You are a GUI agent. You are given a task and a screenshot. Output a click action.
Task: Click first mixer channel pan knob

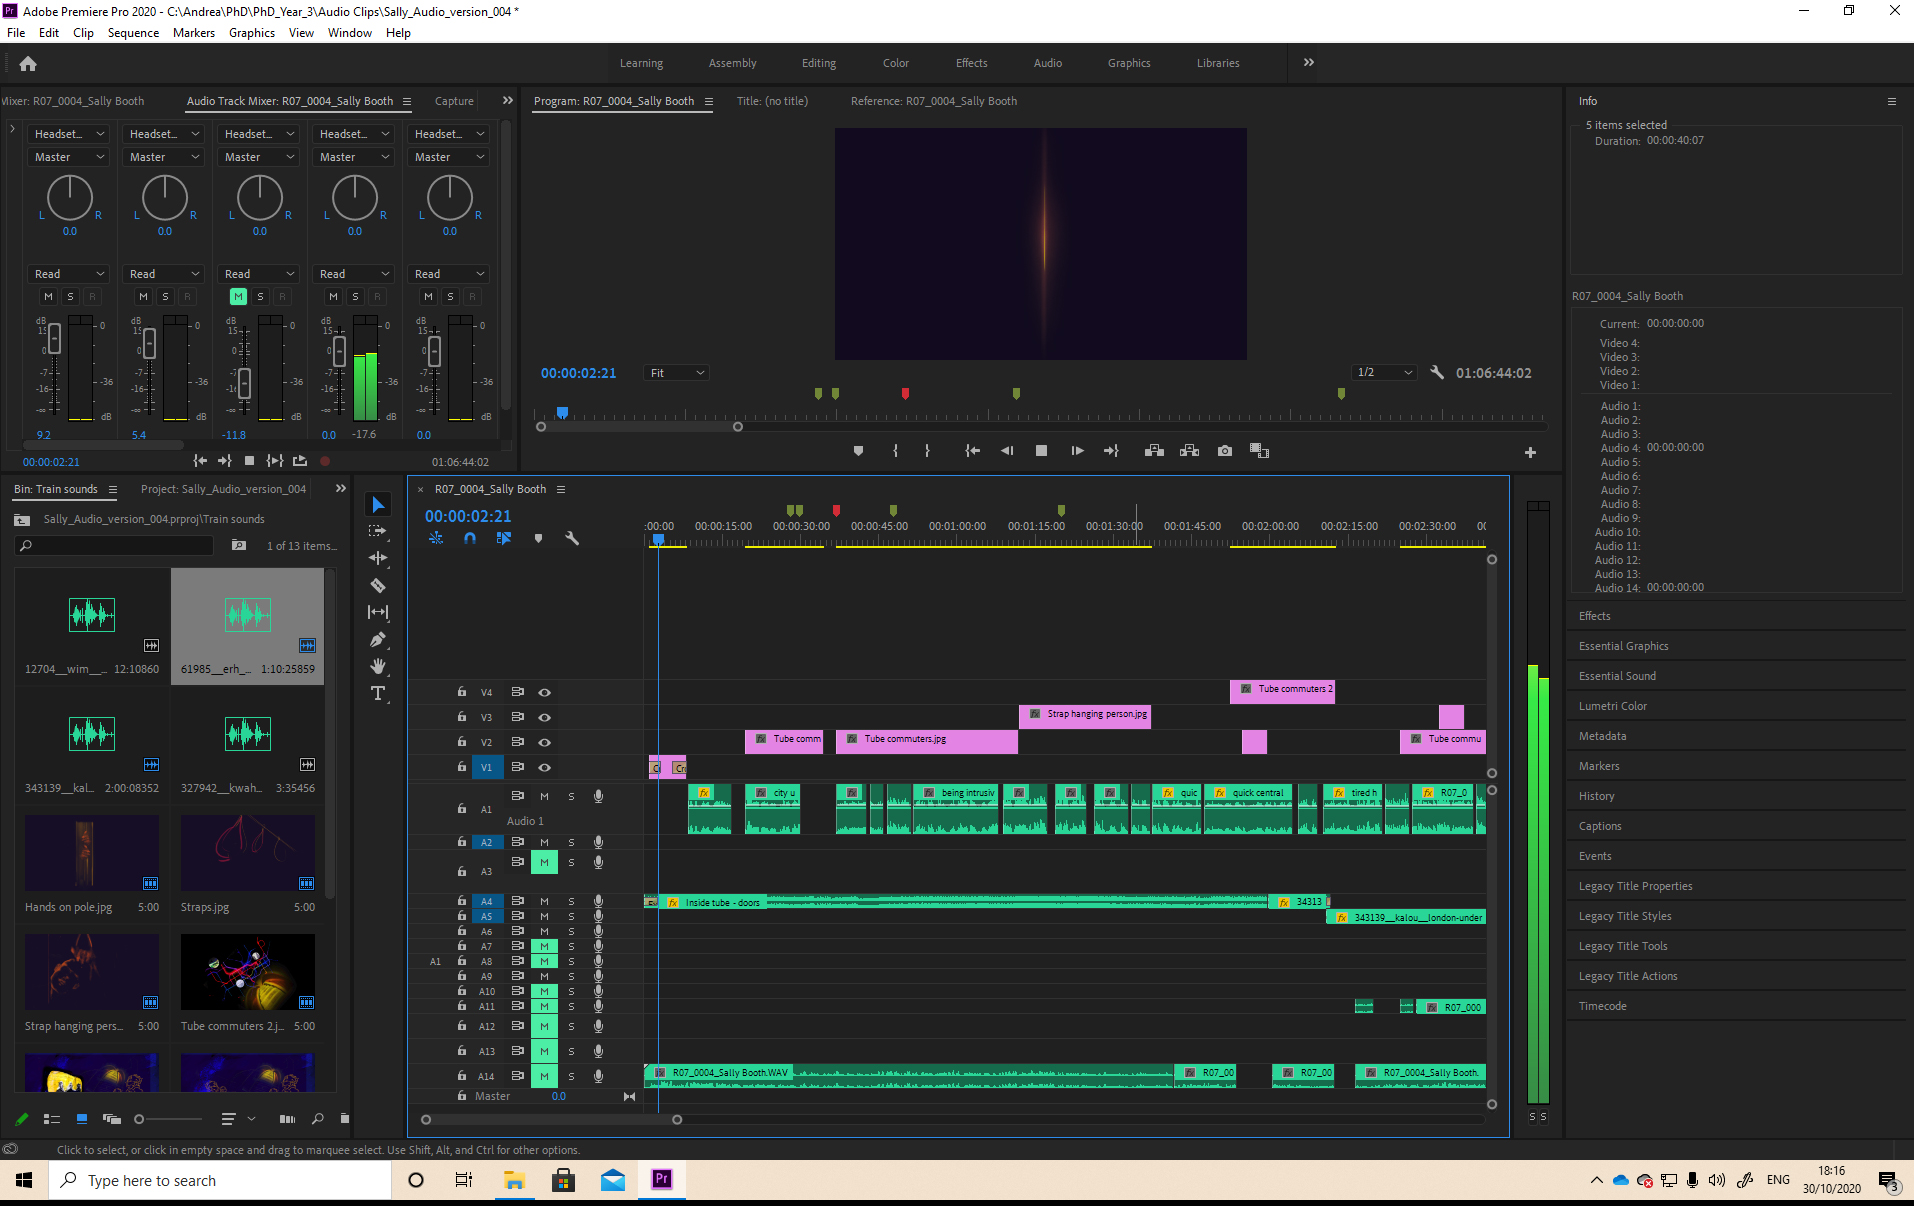[x=70, y=198]
